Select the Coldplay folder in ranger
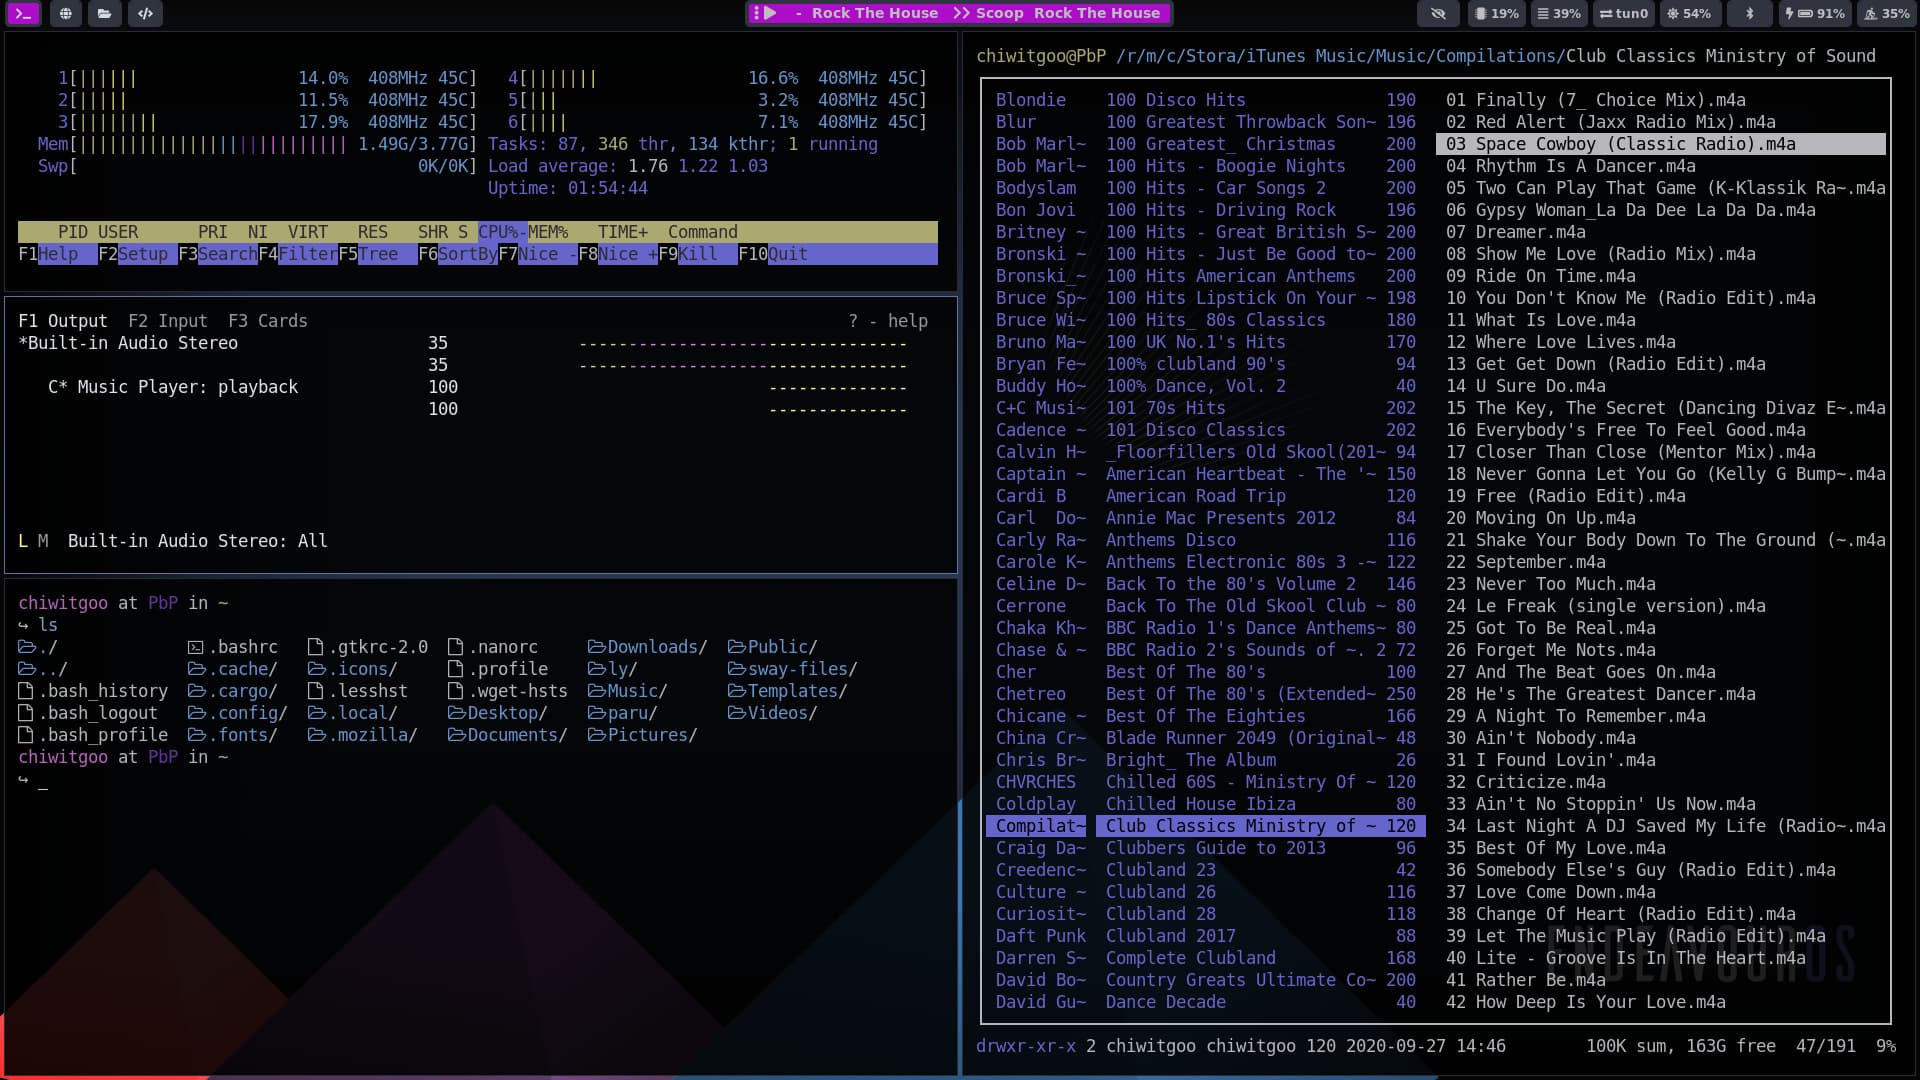 [x=1036, y=804]
